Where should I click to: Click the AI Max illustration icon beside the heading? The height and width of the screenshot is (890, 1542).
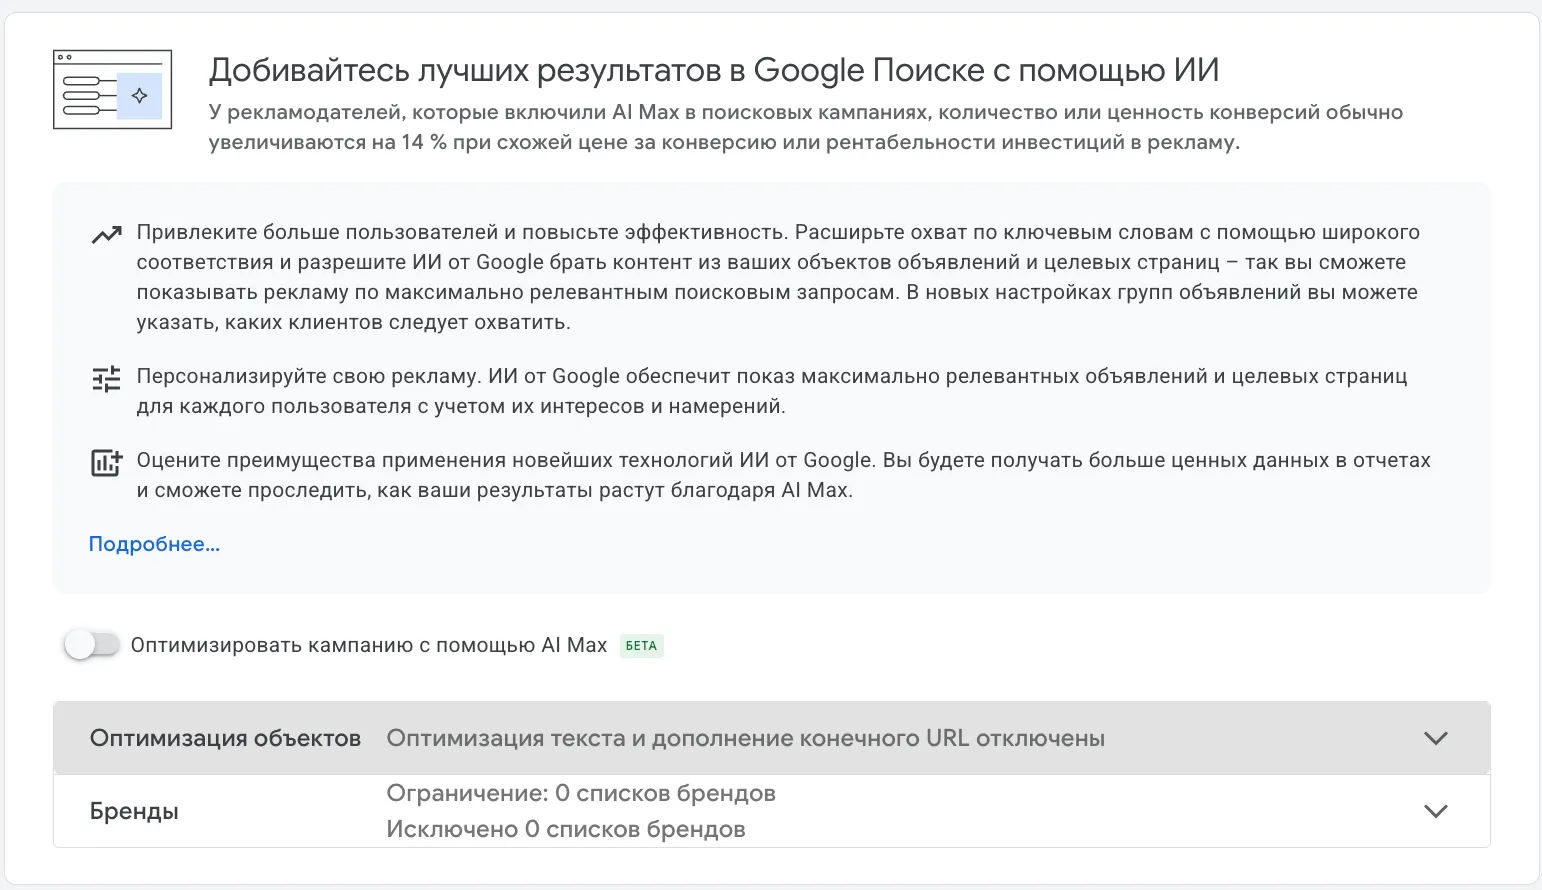pyautogui.click(x=112, y=90)
